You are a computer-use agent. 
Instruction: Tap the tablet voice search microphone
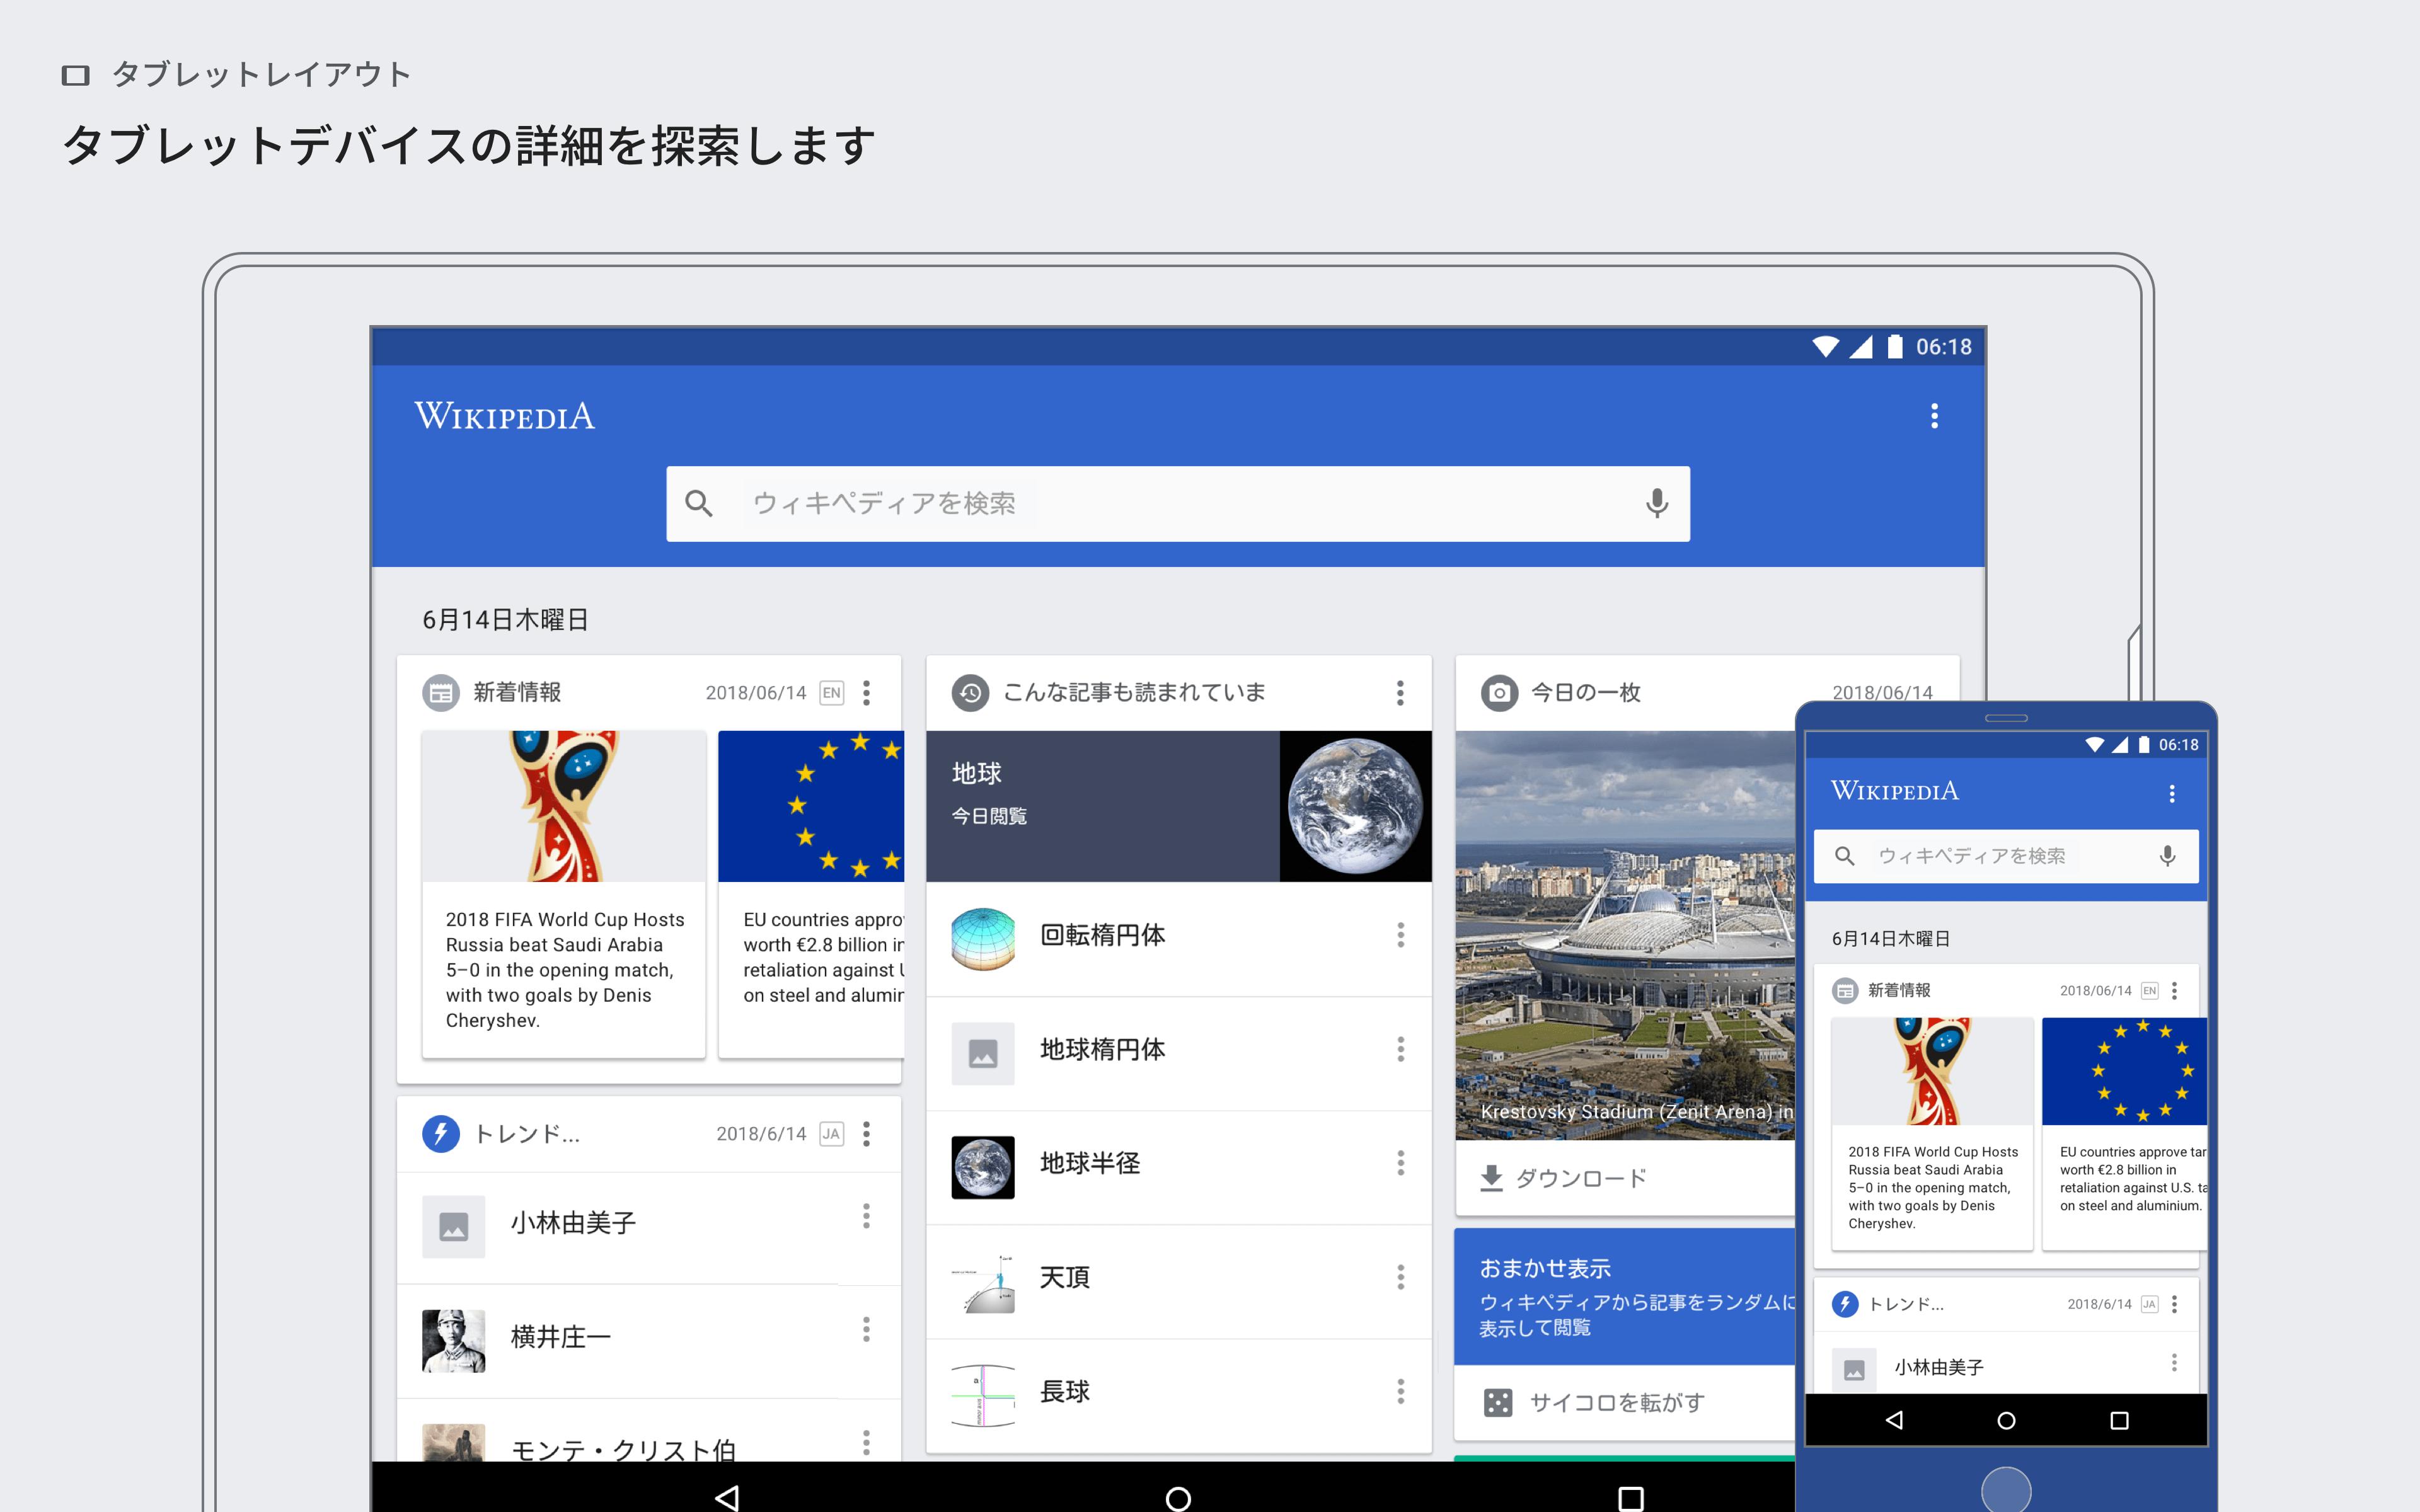tap(1656, 503)
